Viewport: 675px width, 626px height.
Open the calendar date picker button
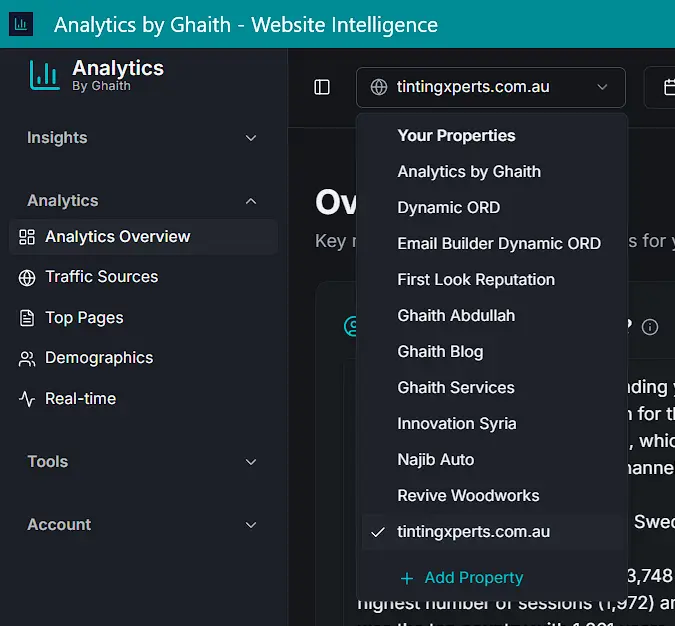pos(664,87)
